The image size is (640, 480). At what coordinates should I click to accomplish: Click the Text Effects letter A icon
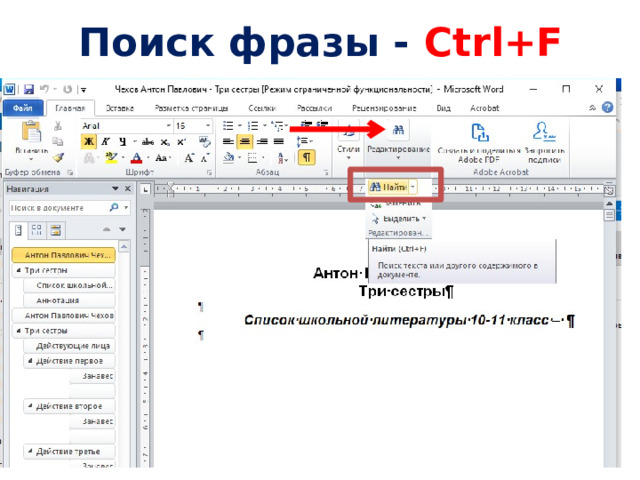click(89, 158)
